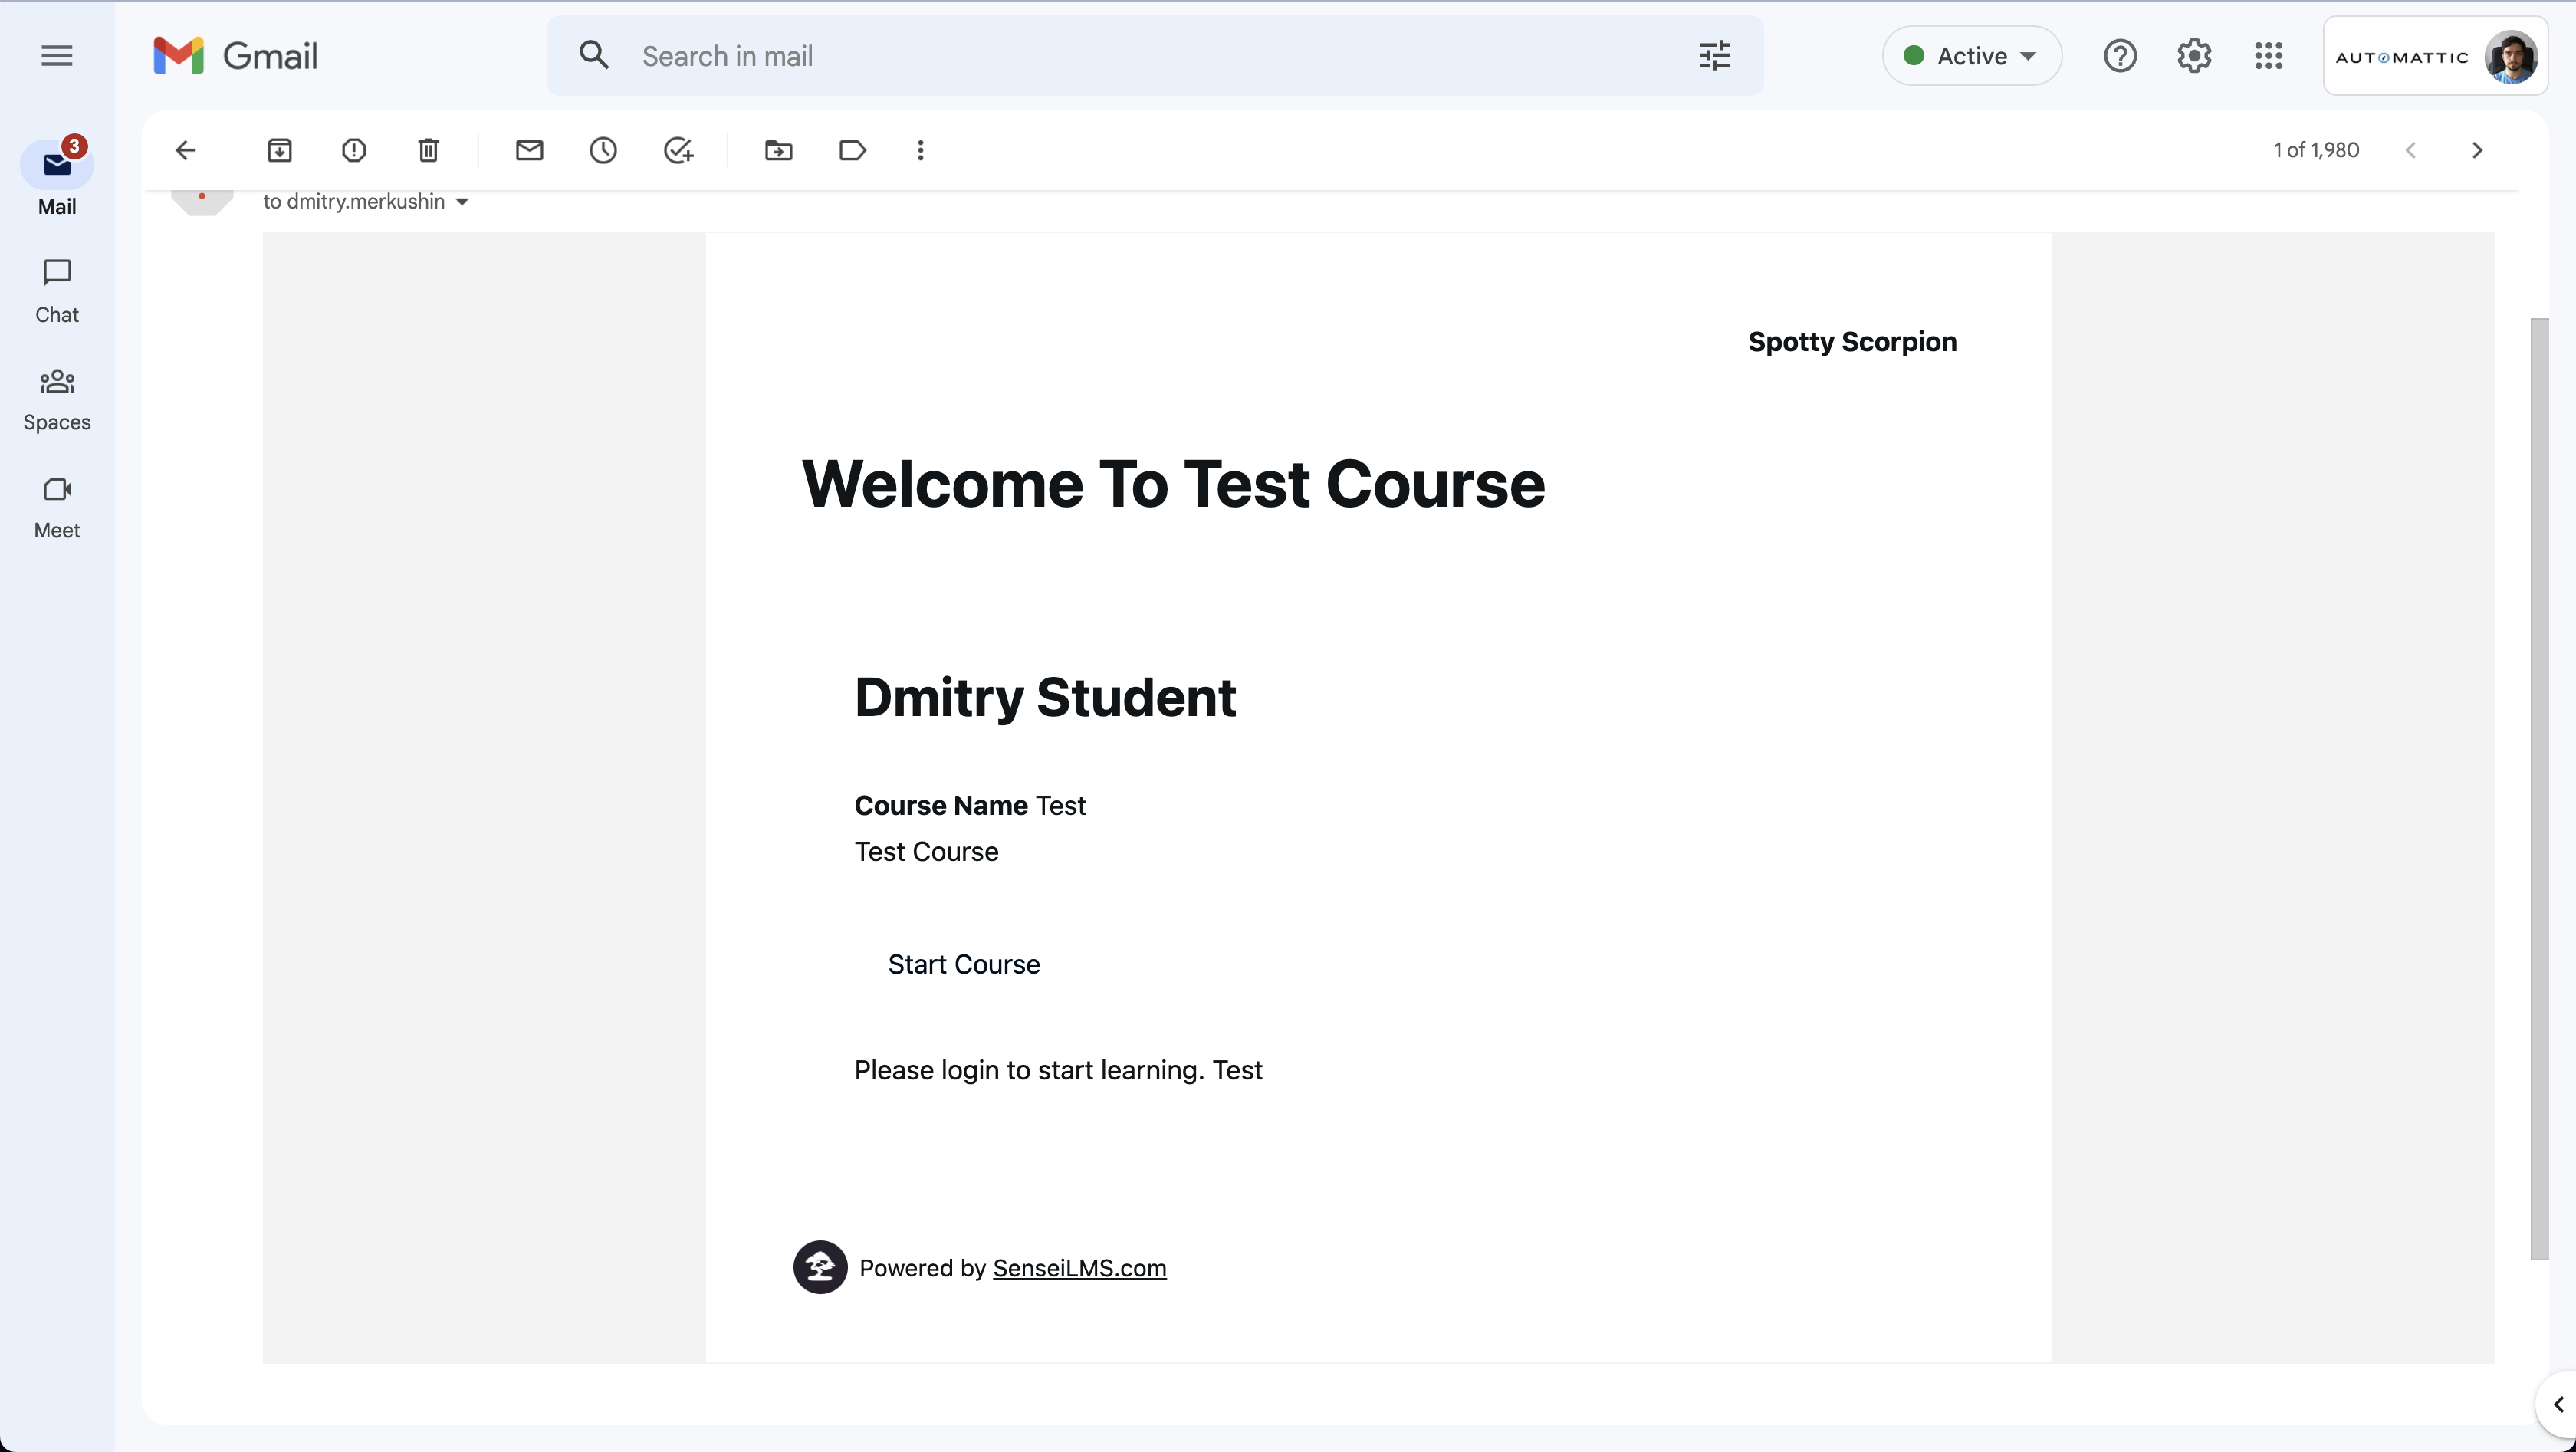The image size is (2576, 1452).
Task: Open the Active status dropdown
Action: tap(1971, 56)
